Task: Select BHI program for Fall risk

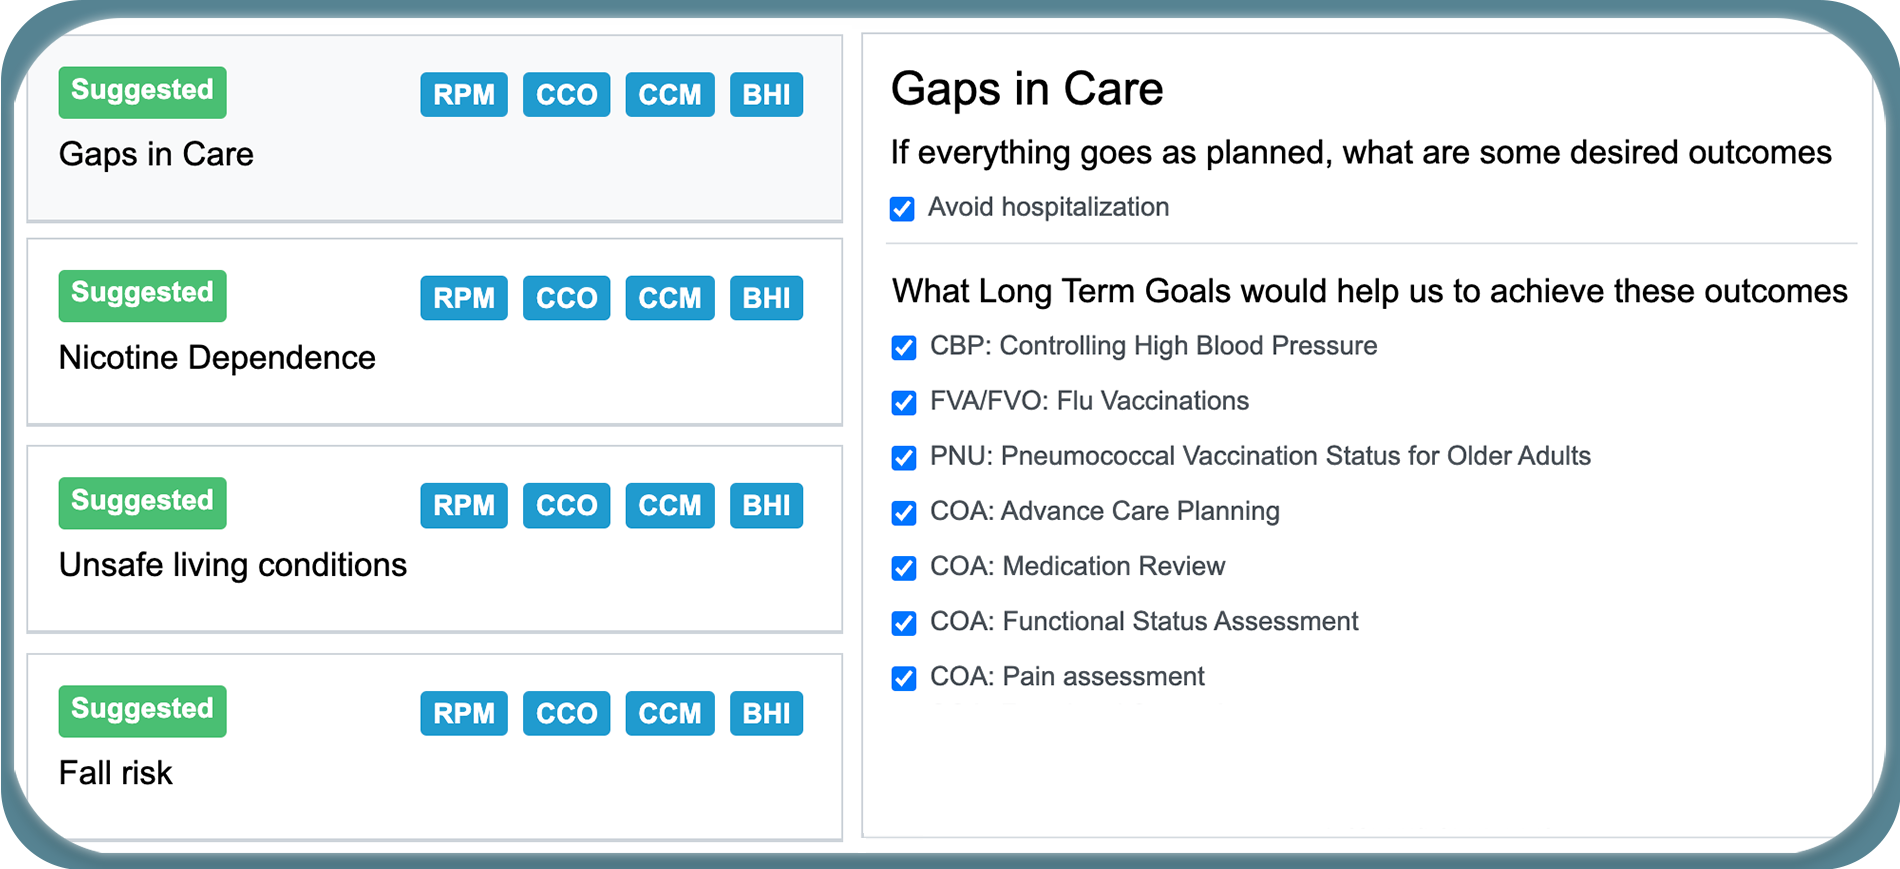Action: pos(766,713)
